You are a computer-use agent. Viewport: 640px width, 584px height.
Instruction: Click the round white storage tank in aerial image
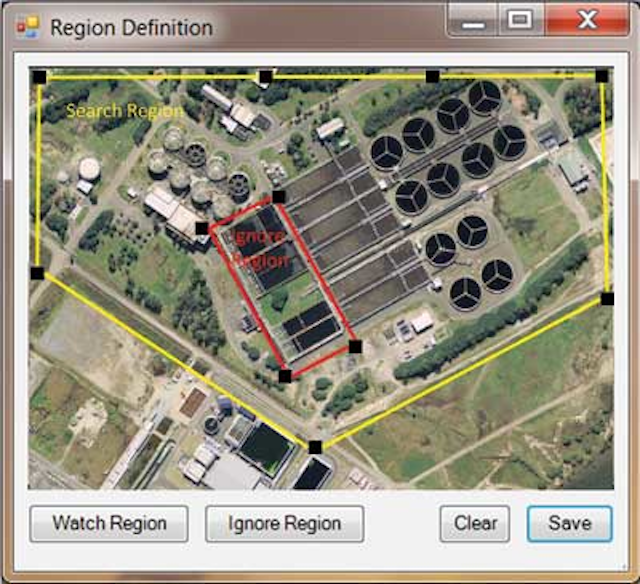(89, 169)
